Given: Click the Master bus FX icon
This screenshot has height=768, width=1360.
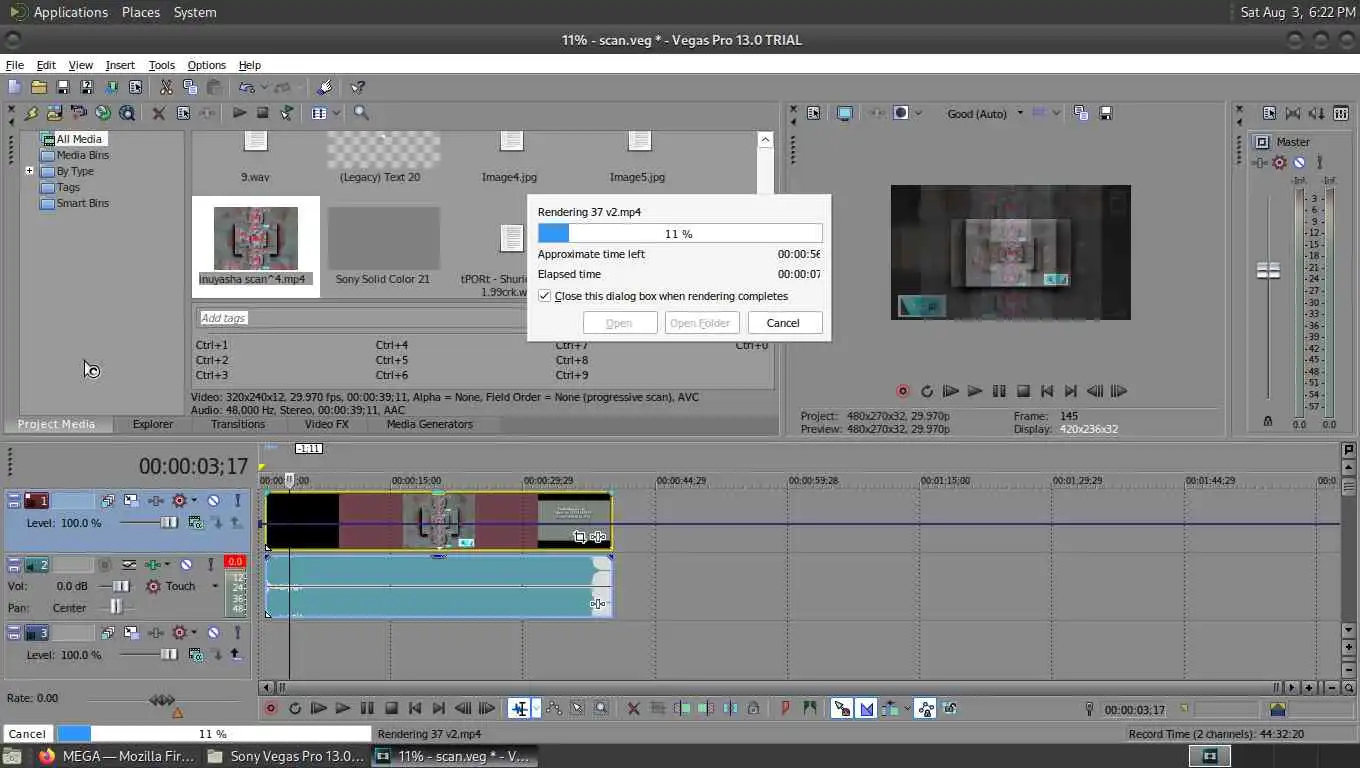Looking at the screenshot, I should [1261, 162].
